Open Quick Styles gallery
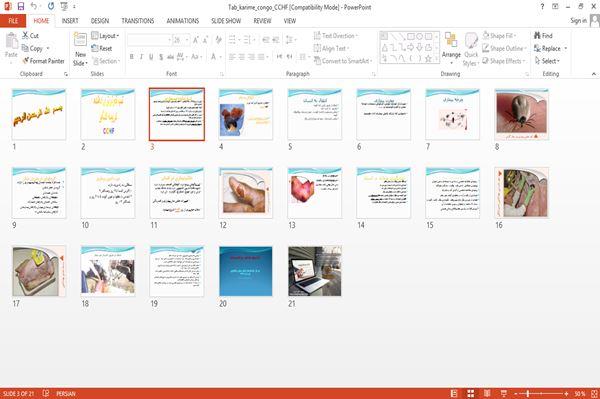This screenshot has height=399, width=600. click(471, 49)
